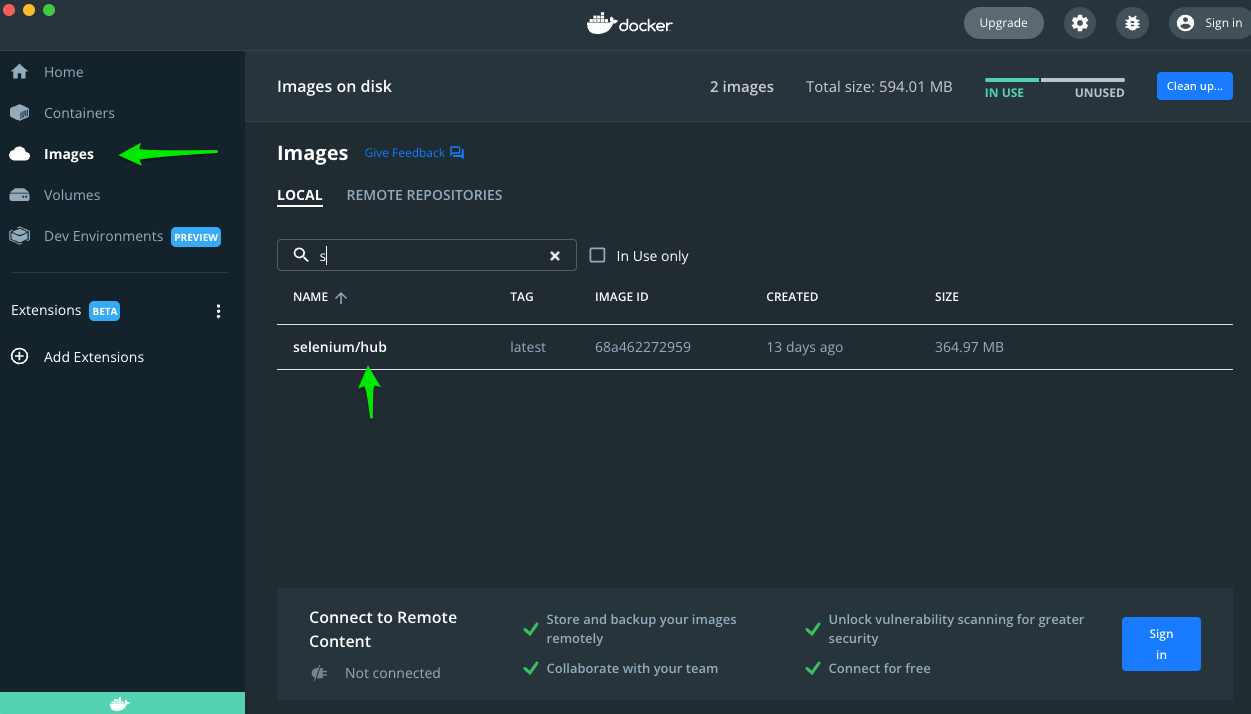Click the 364.97 MB size cell
The height and width of the screenshot is (714, 1251).
[x=969, y=347]
